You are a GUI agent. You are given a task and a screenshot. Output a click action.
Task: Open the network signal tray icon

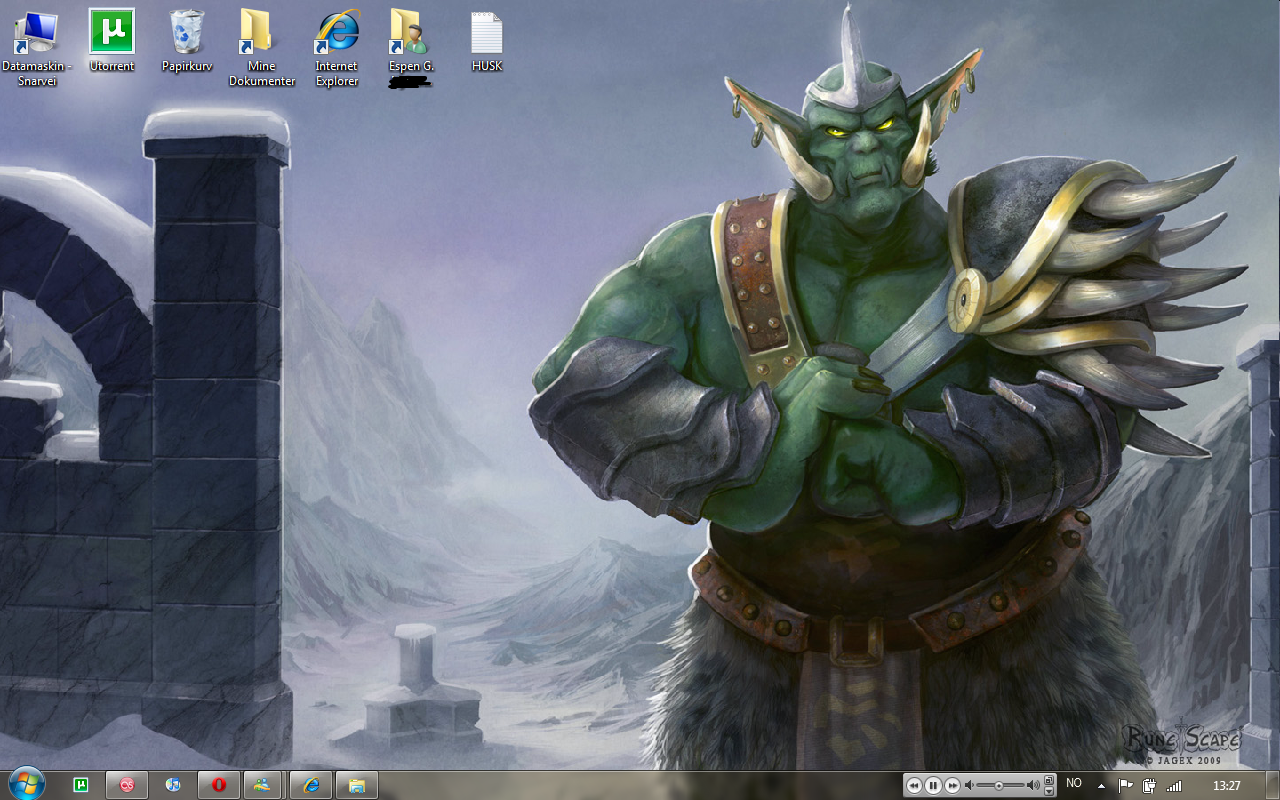(1174, 785)
